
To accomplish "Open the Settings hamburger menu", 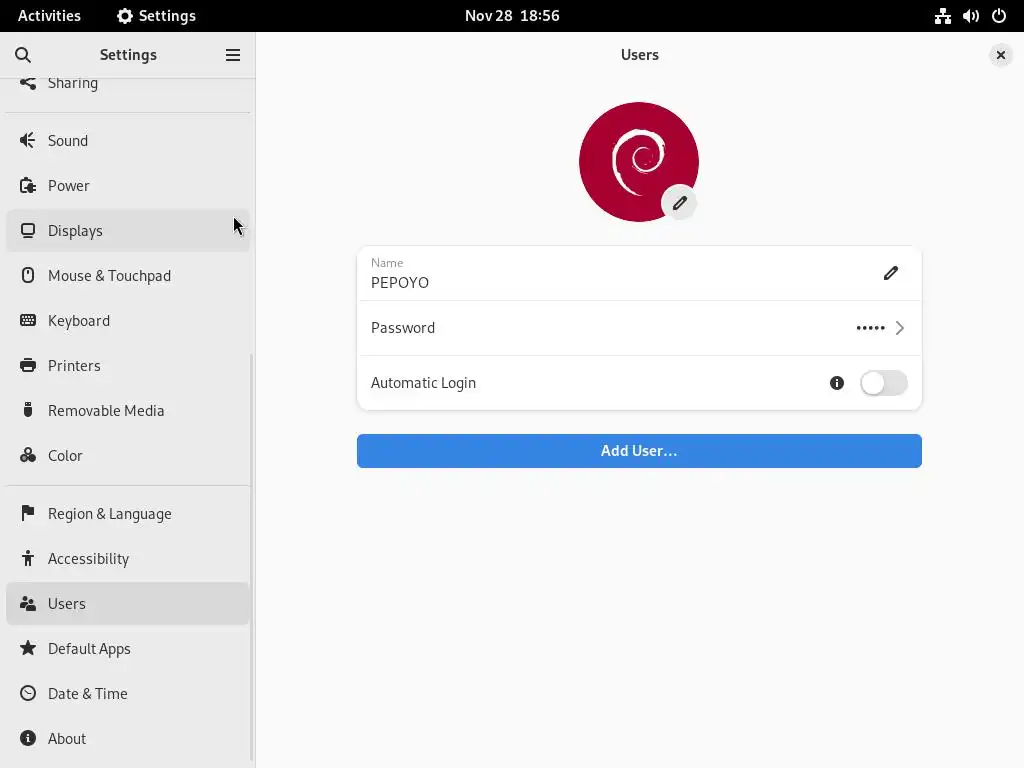I will pos(232,55).
